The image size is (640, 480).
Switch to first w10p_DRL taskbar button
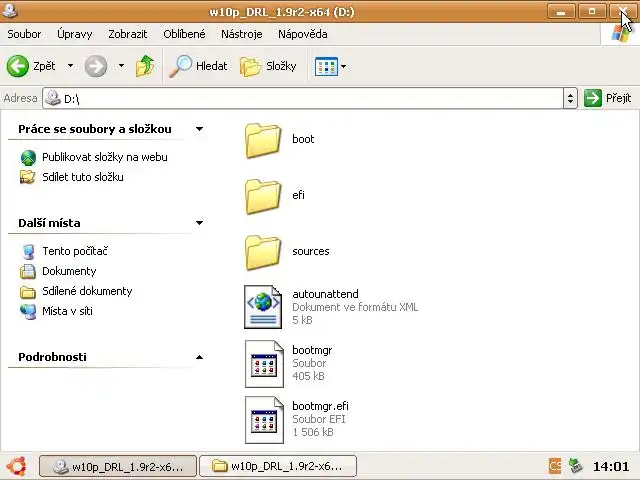(118, 466)
